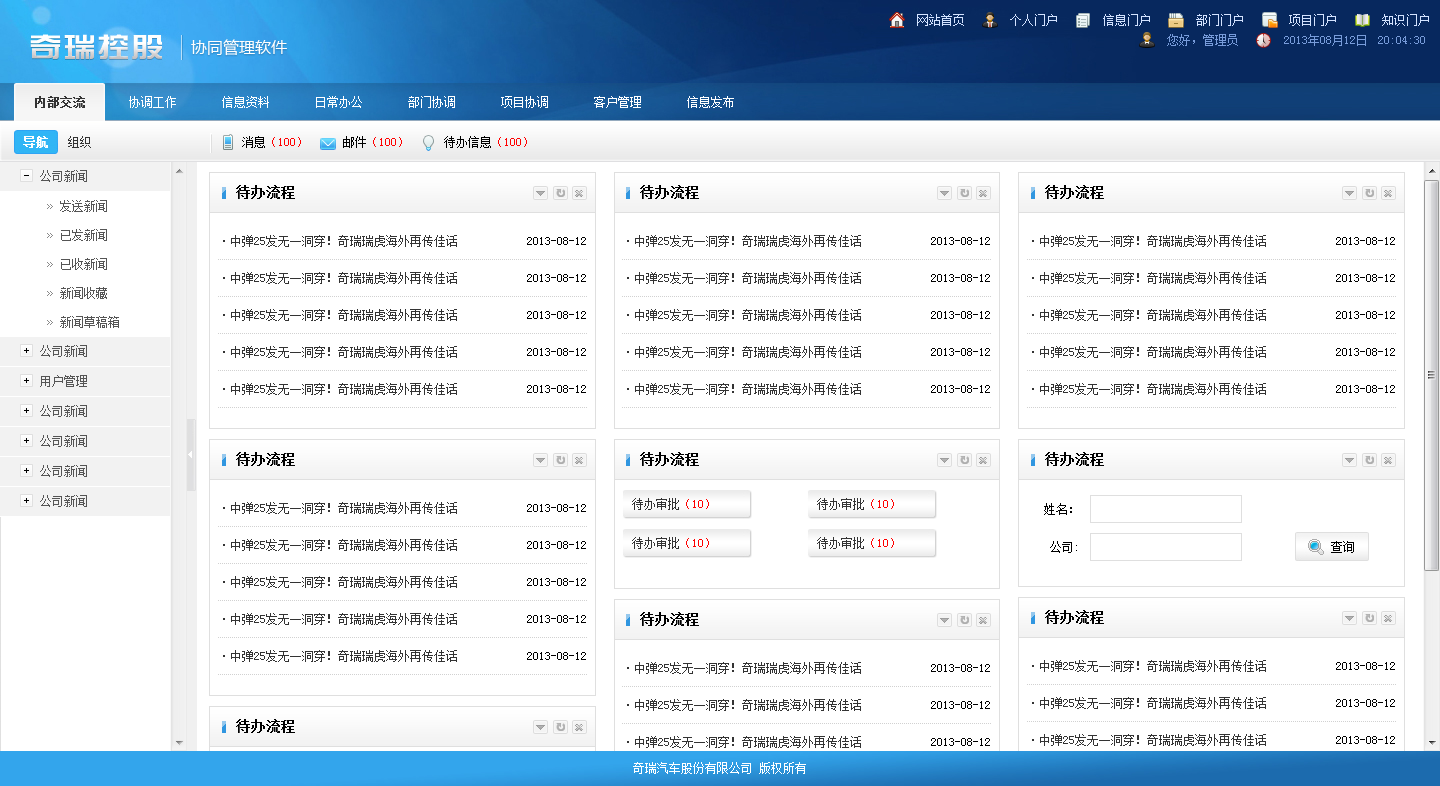Image resolution: width=1440 pixels, height=786 pixels.
Task: Go to the 信息资料 tab
Action: point(245,102)
